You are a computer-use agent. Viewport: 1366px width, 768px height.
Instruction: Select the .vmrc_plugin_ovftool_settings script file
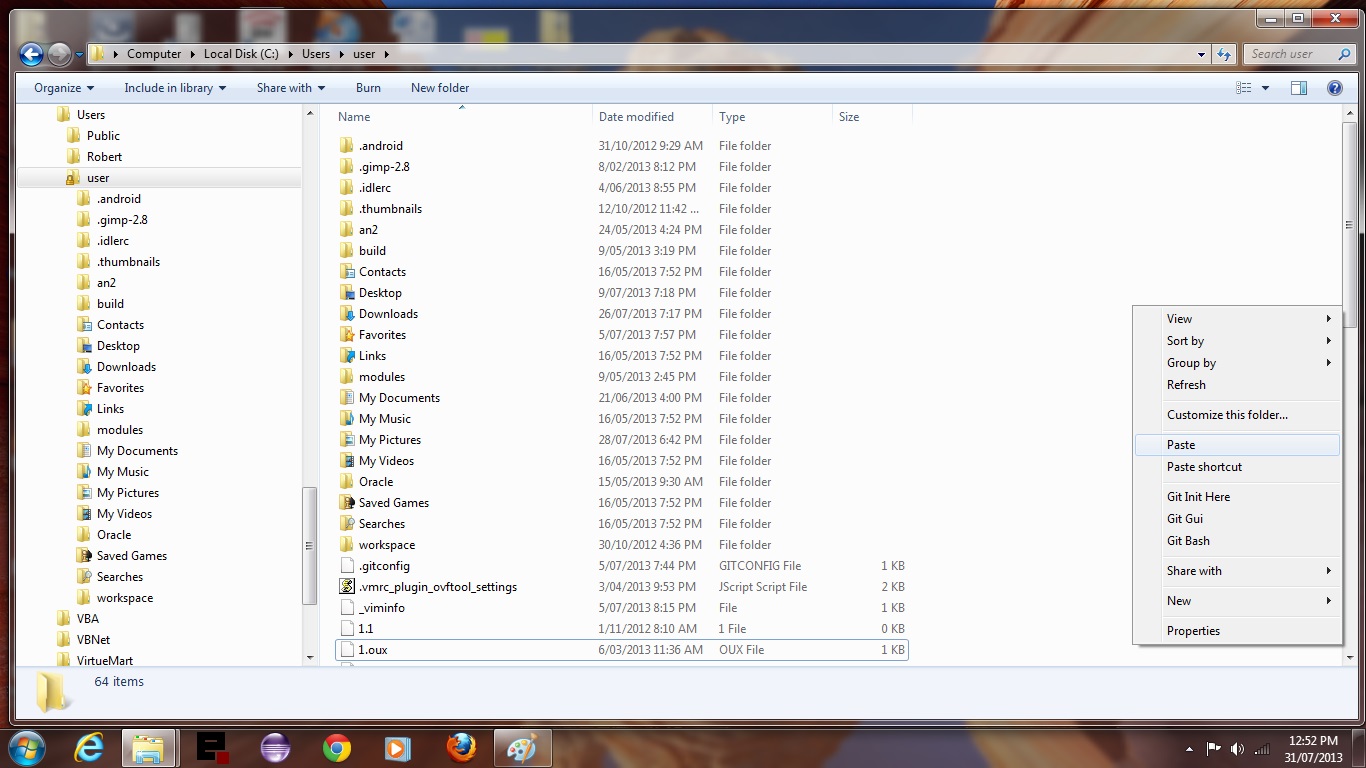[x=437, y=587]
